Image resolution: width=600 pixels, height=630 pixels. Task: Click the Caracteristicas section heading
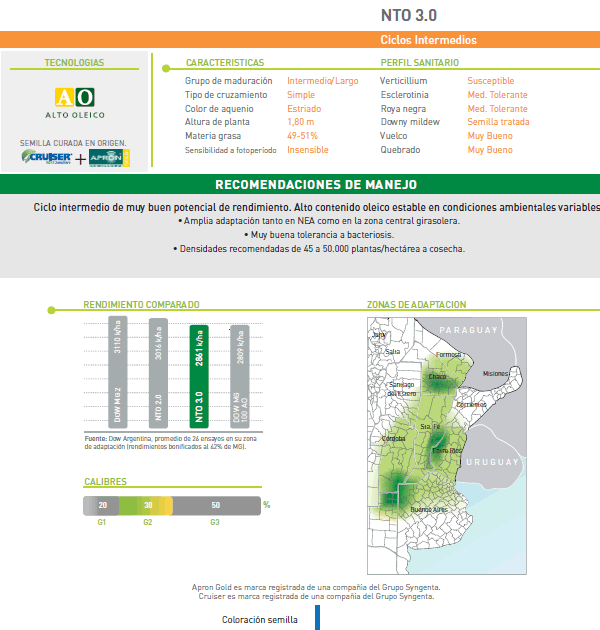(225, 62)
